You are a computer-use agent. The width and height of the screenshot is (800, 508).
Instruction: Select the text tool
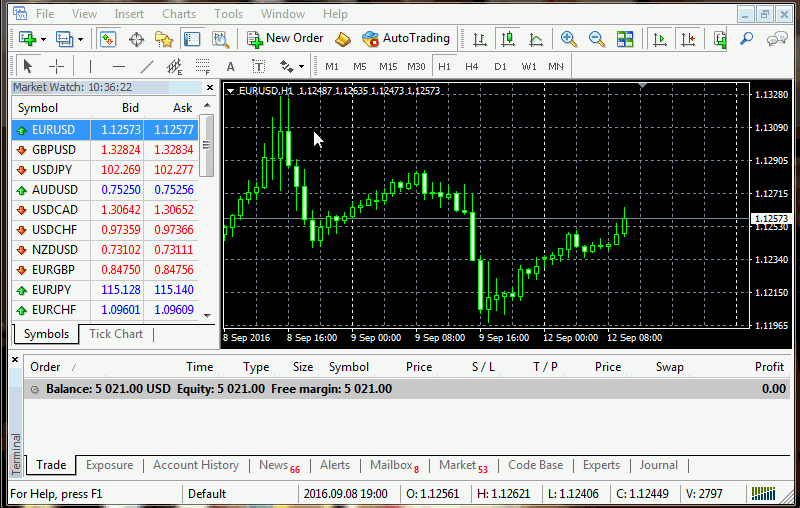pos(231,67)
